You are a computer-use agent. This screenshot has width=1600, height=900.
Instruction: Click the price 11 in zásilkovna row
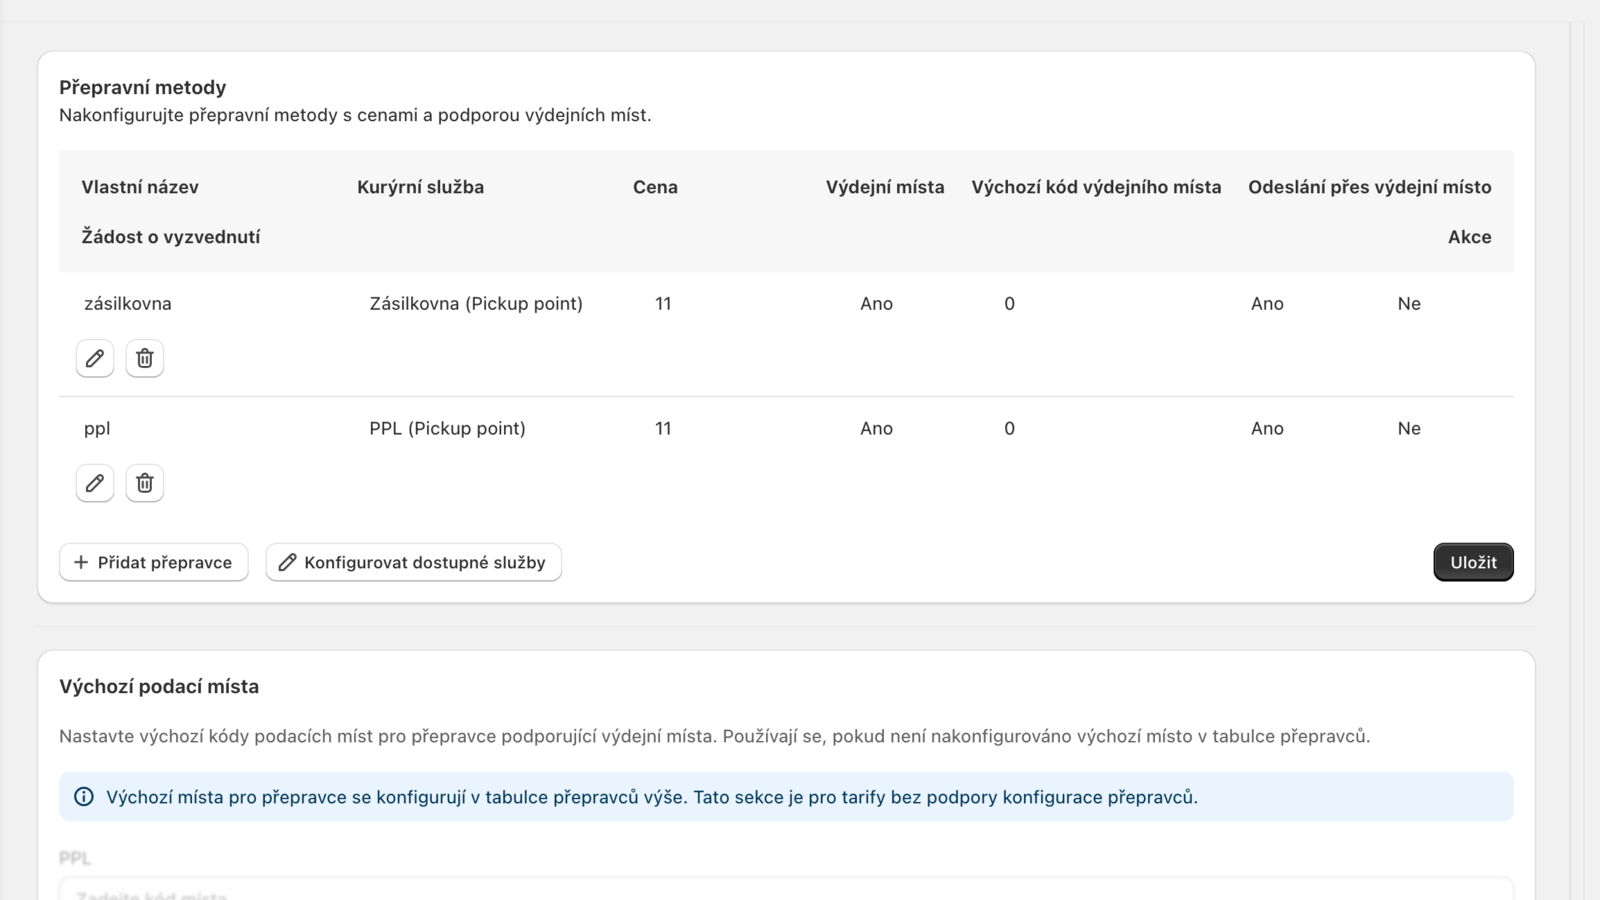(x=663, y=304)
